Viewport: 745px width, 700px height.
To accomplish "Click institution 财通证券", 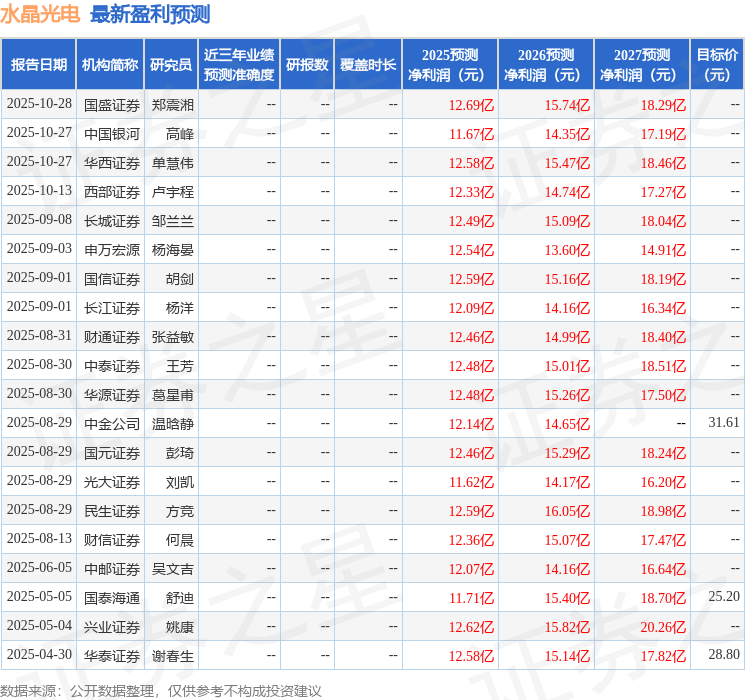I will [112, 337].
